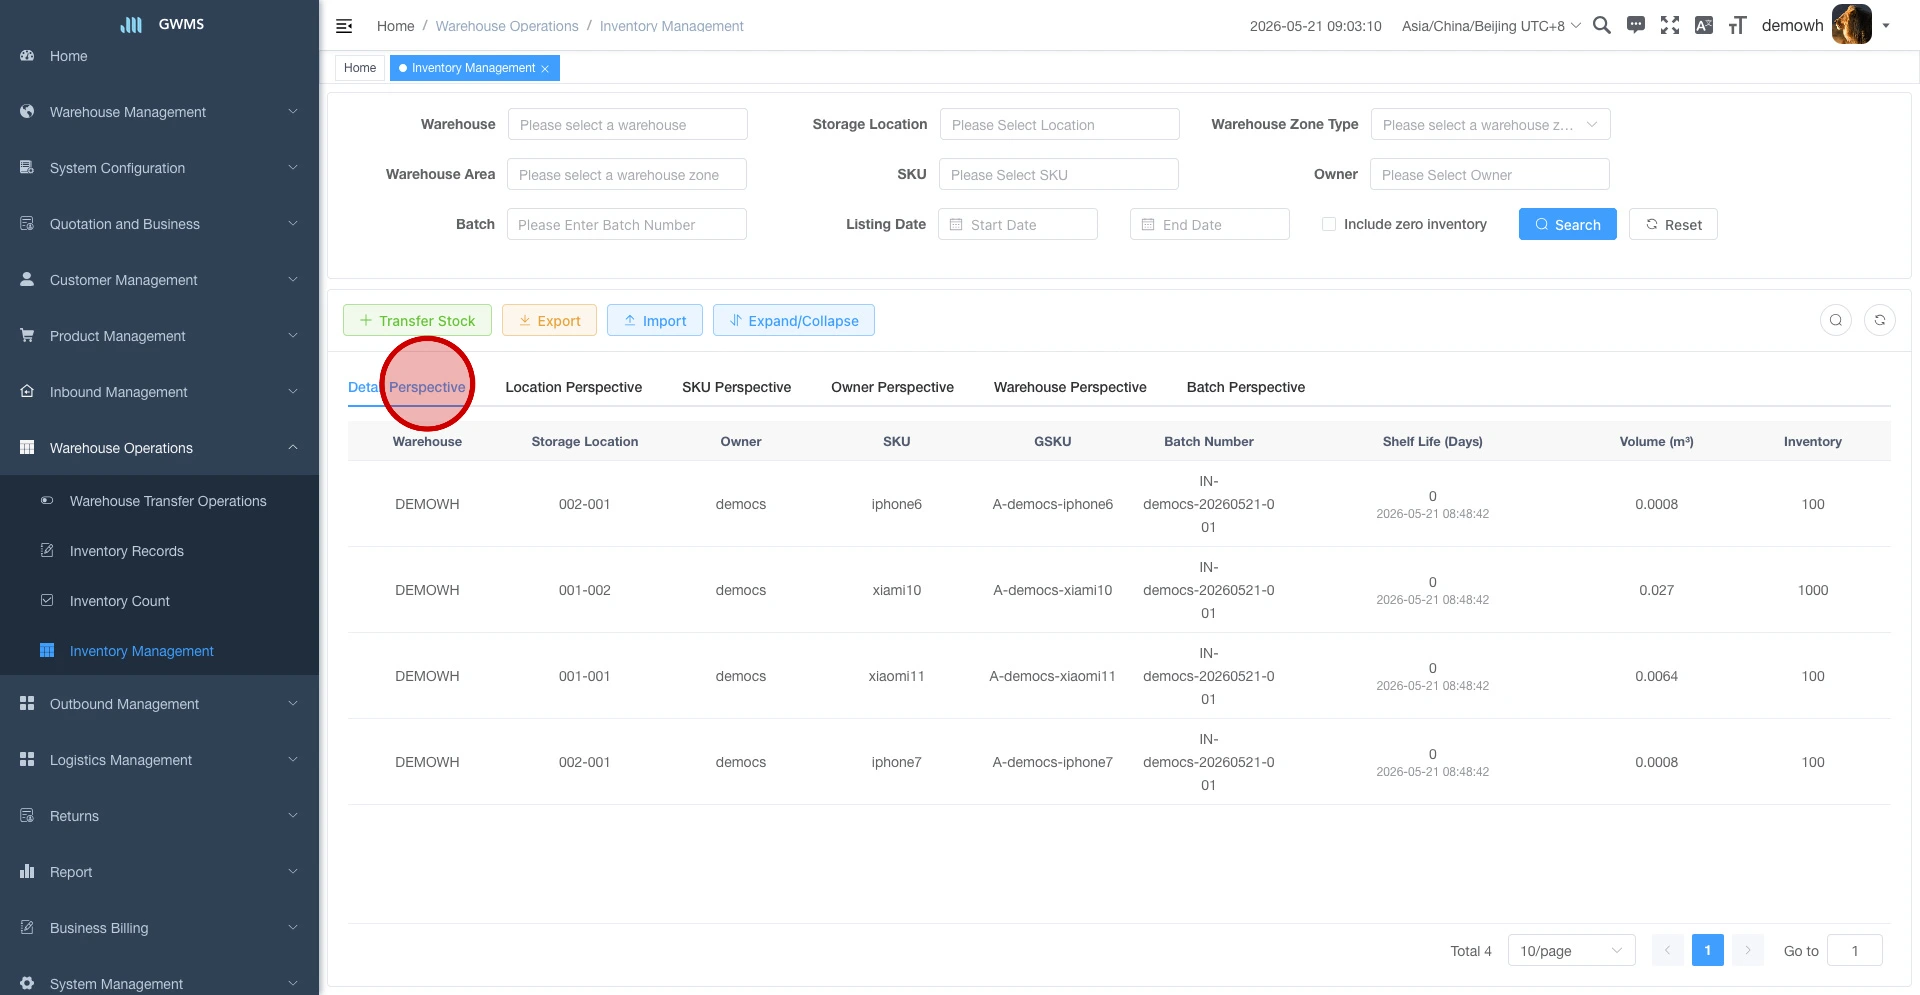This screenshot has width=1920, height=995.
Task: Click the Transfer Stock button
Action: (417, 320)
